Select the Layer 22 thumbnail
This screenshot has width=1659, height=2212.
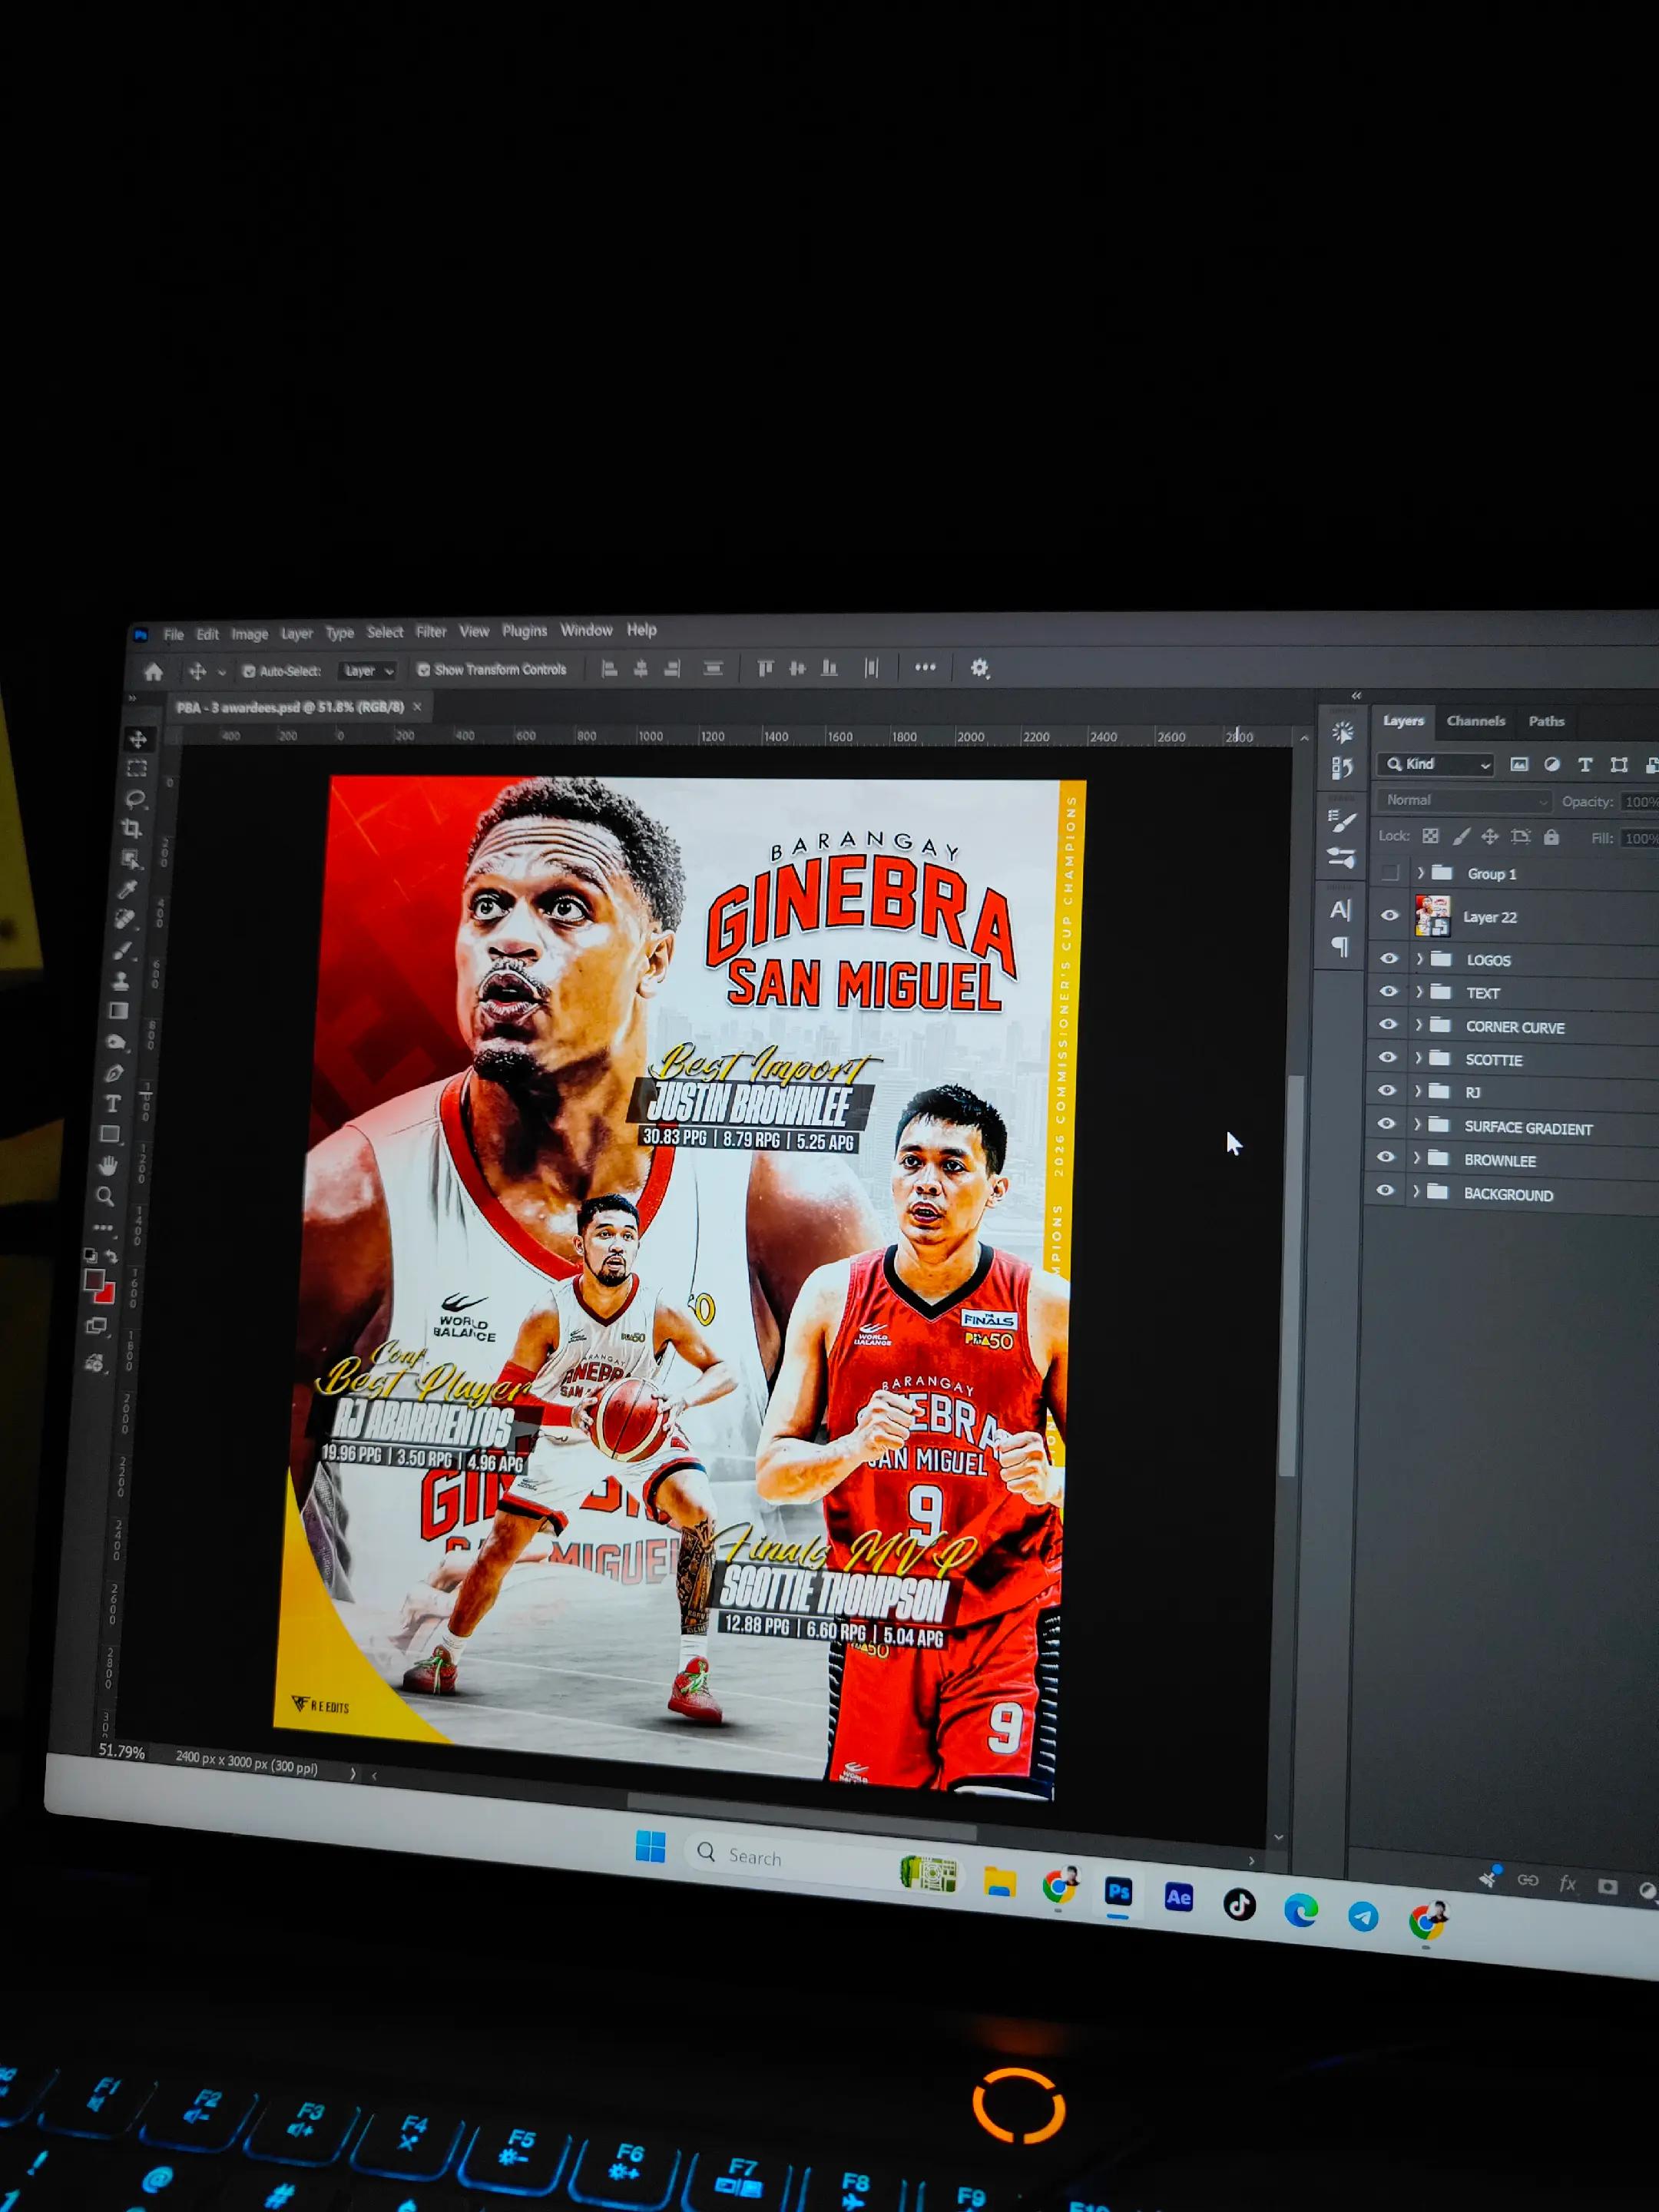(x=1432, y=915)
